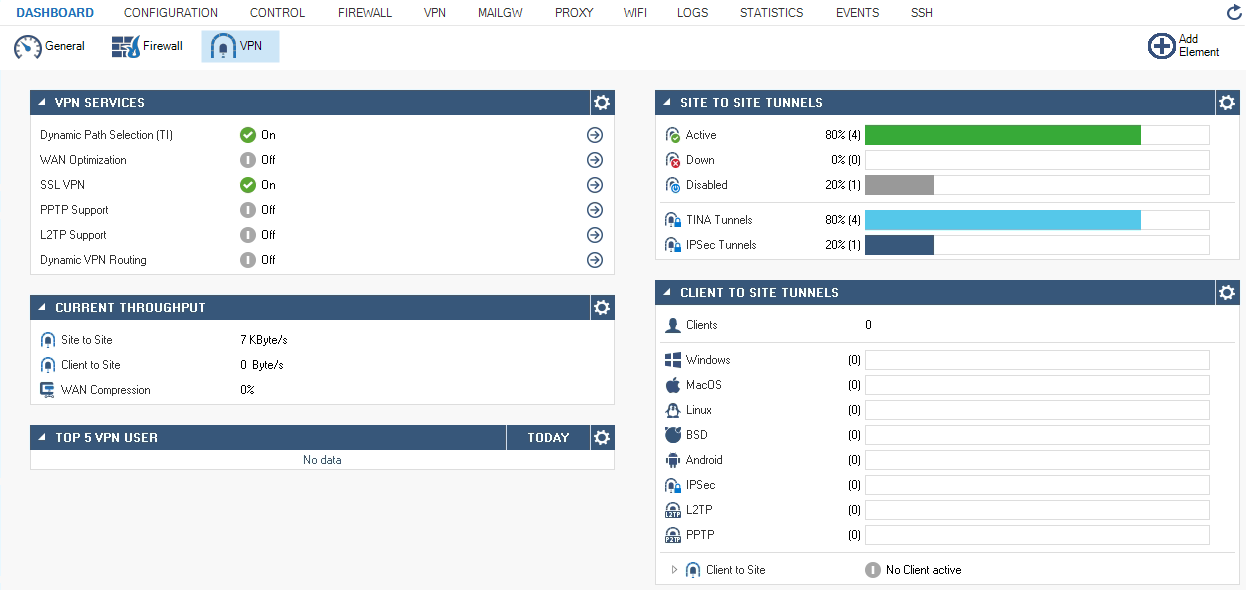The width and height of the screenshot is (1246, 590).
Task: Switch to the CONTROL tab
Action: point(278,13)
